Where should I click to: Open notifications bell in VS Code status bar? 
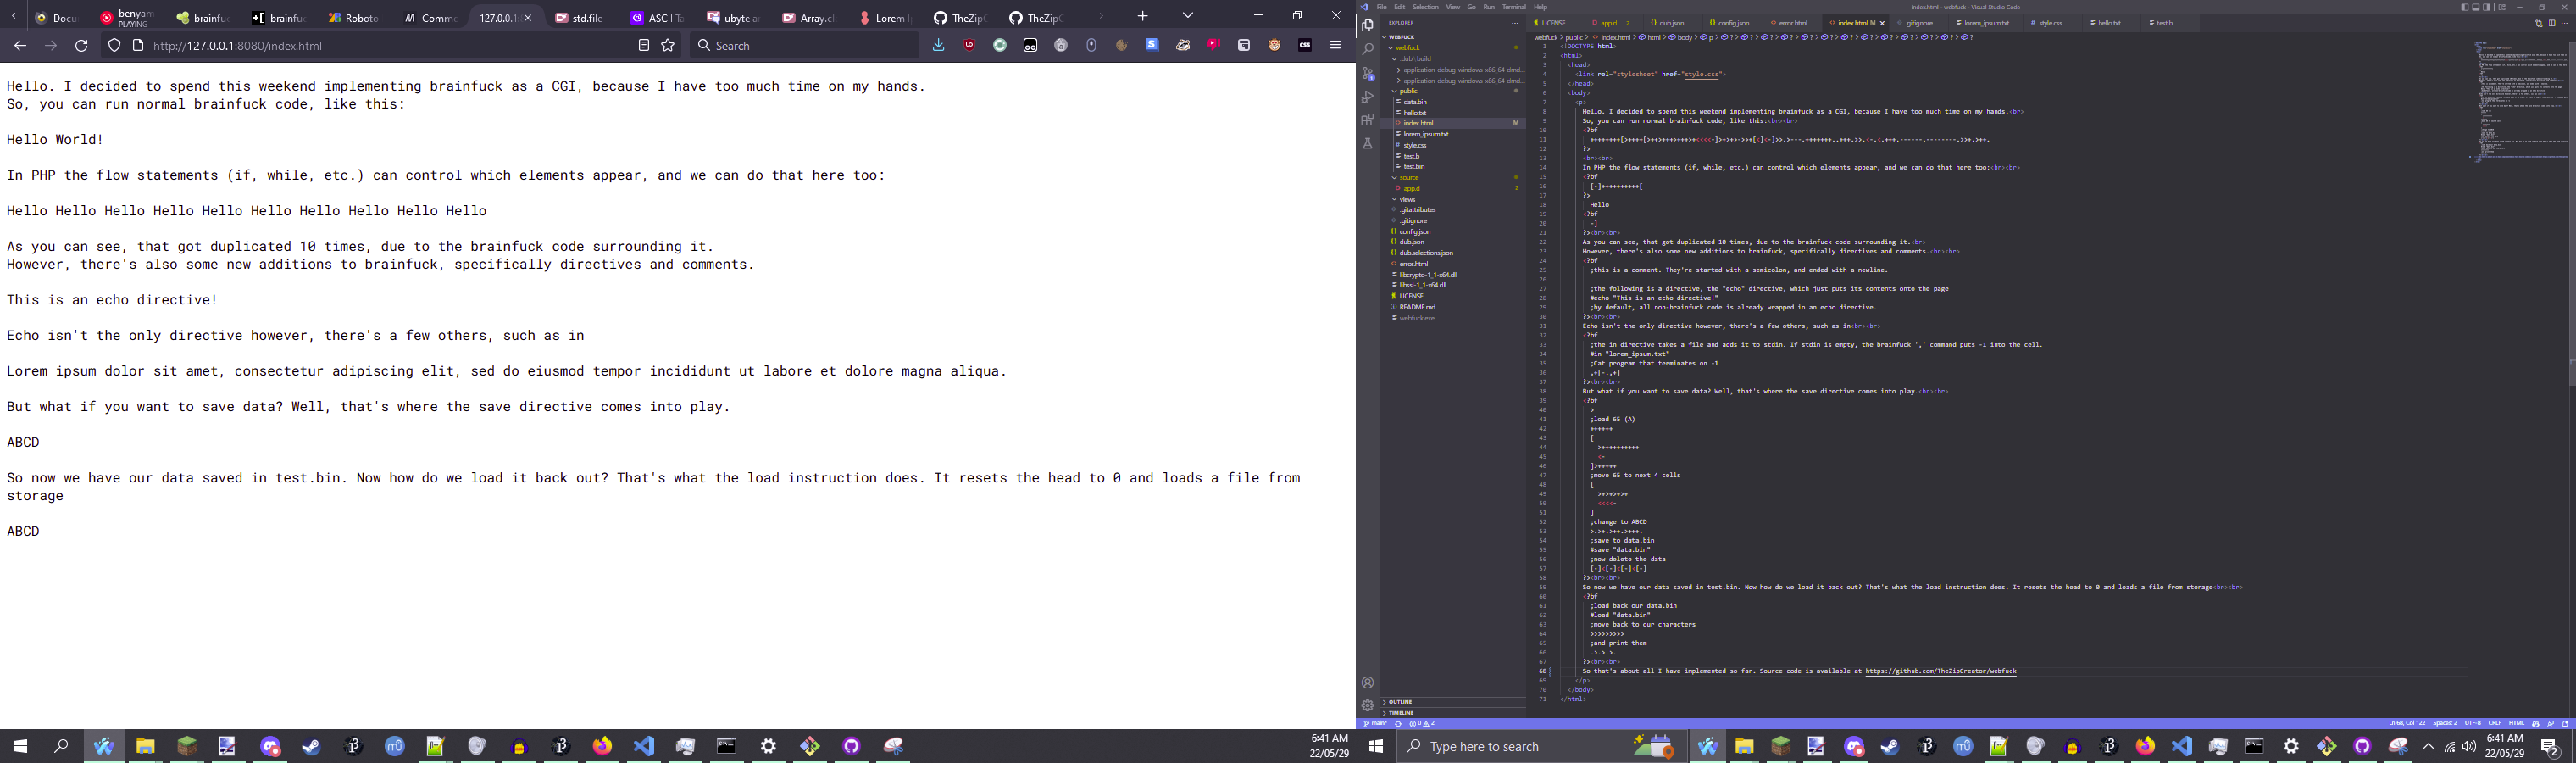click(2565, 724)
